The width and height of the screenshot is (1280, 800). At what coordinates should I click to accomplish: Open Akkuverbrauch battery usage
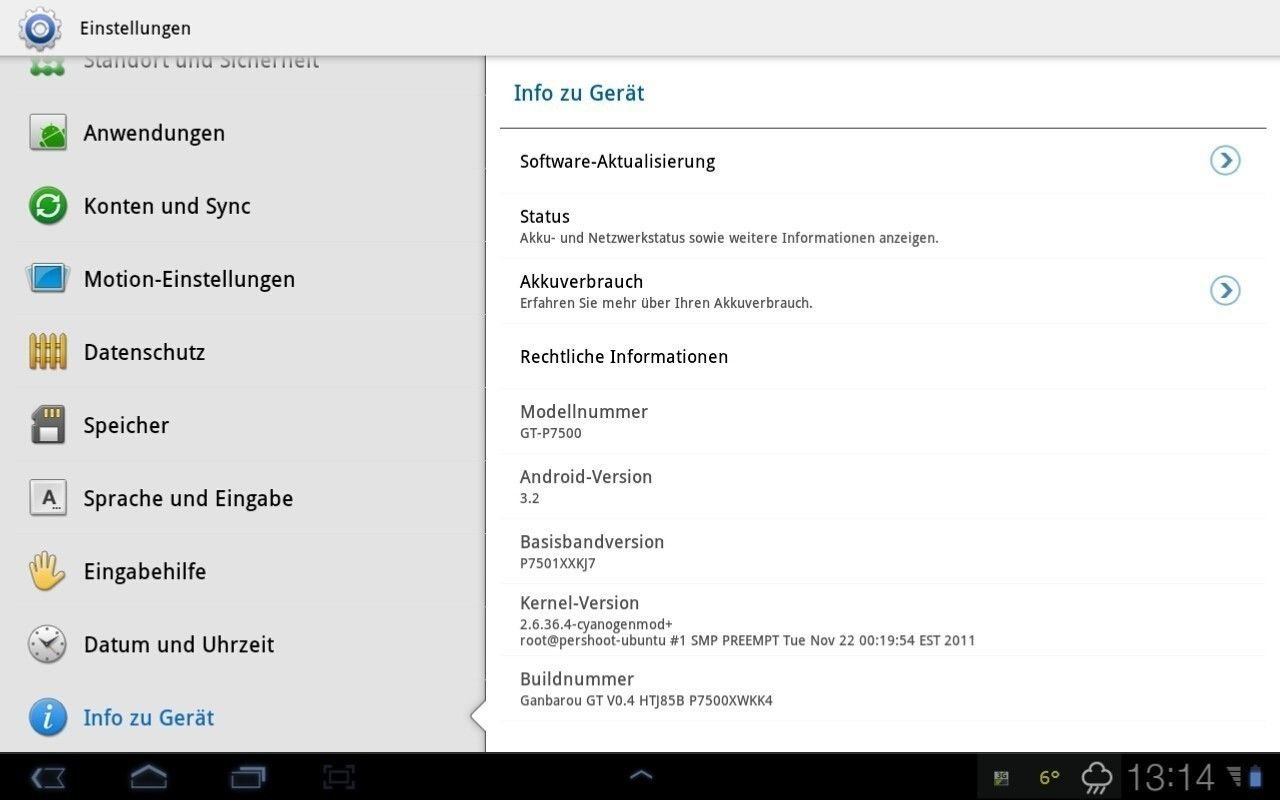pyautogui.click(x=883, y=291)
